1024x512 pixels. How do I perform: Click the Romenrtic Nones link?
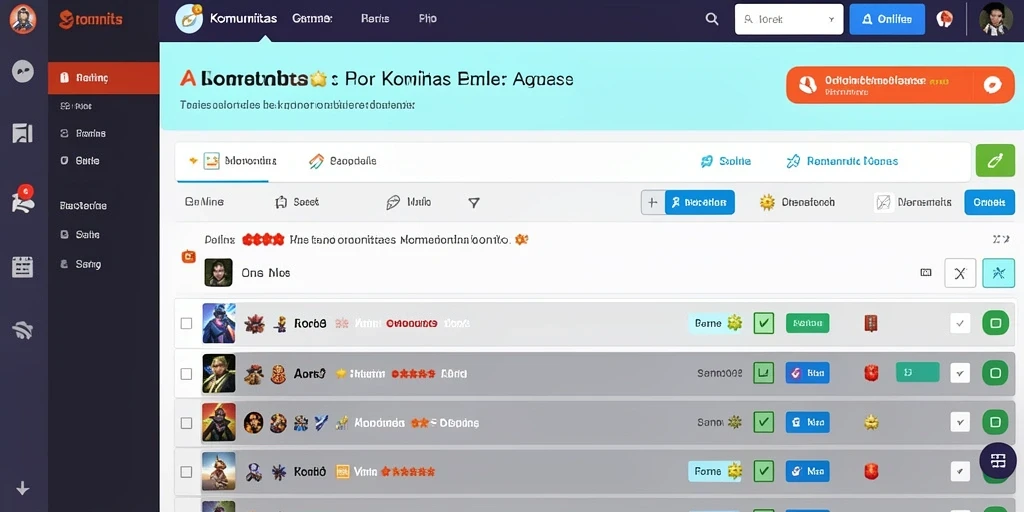pyautogui.click(x=842, y=161)
